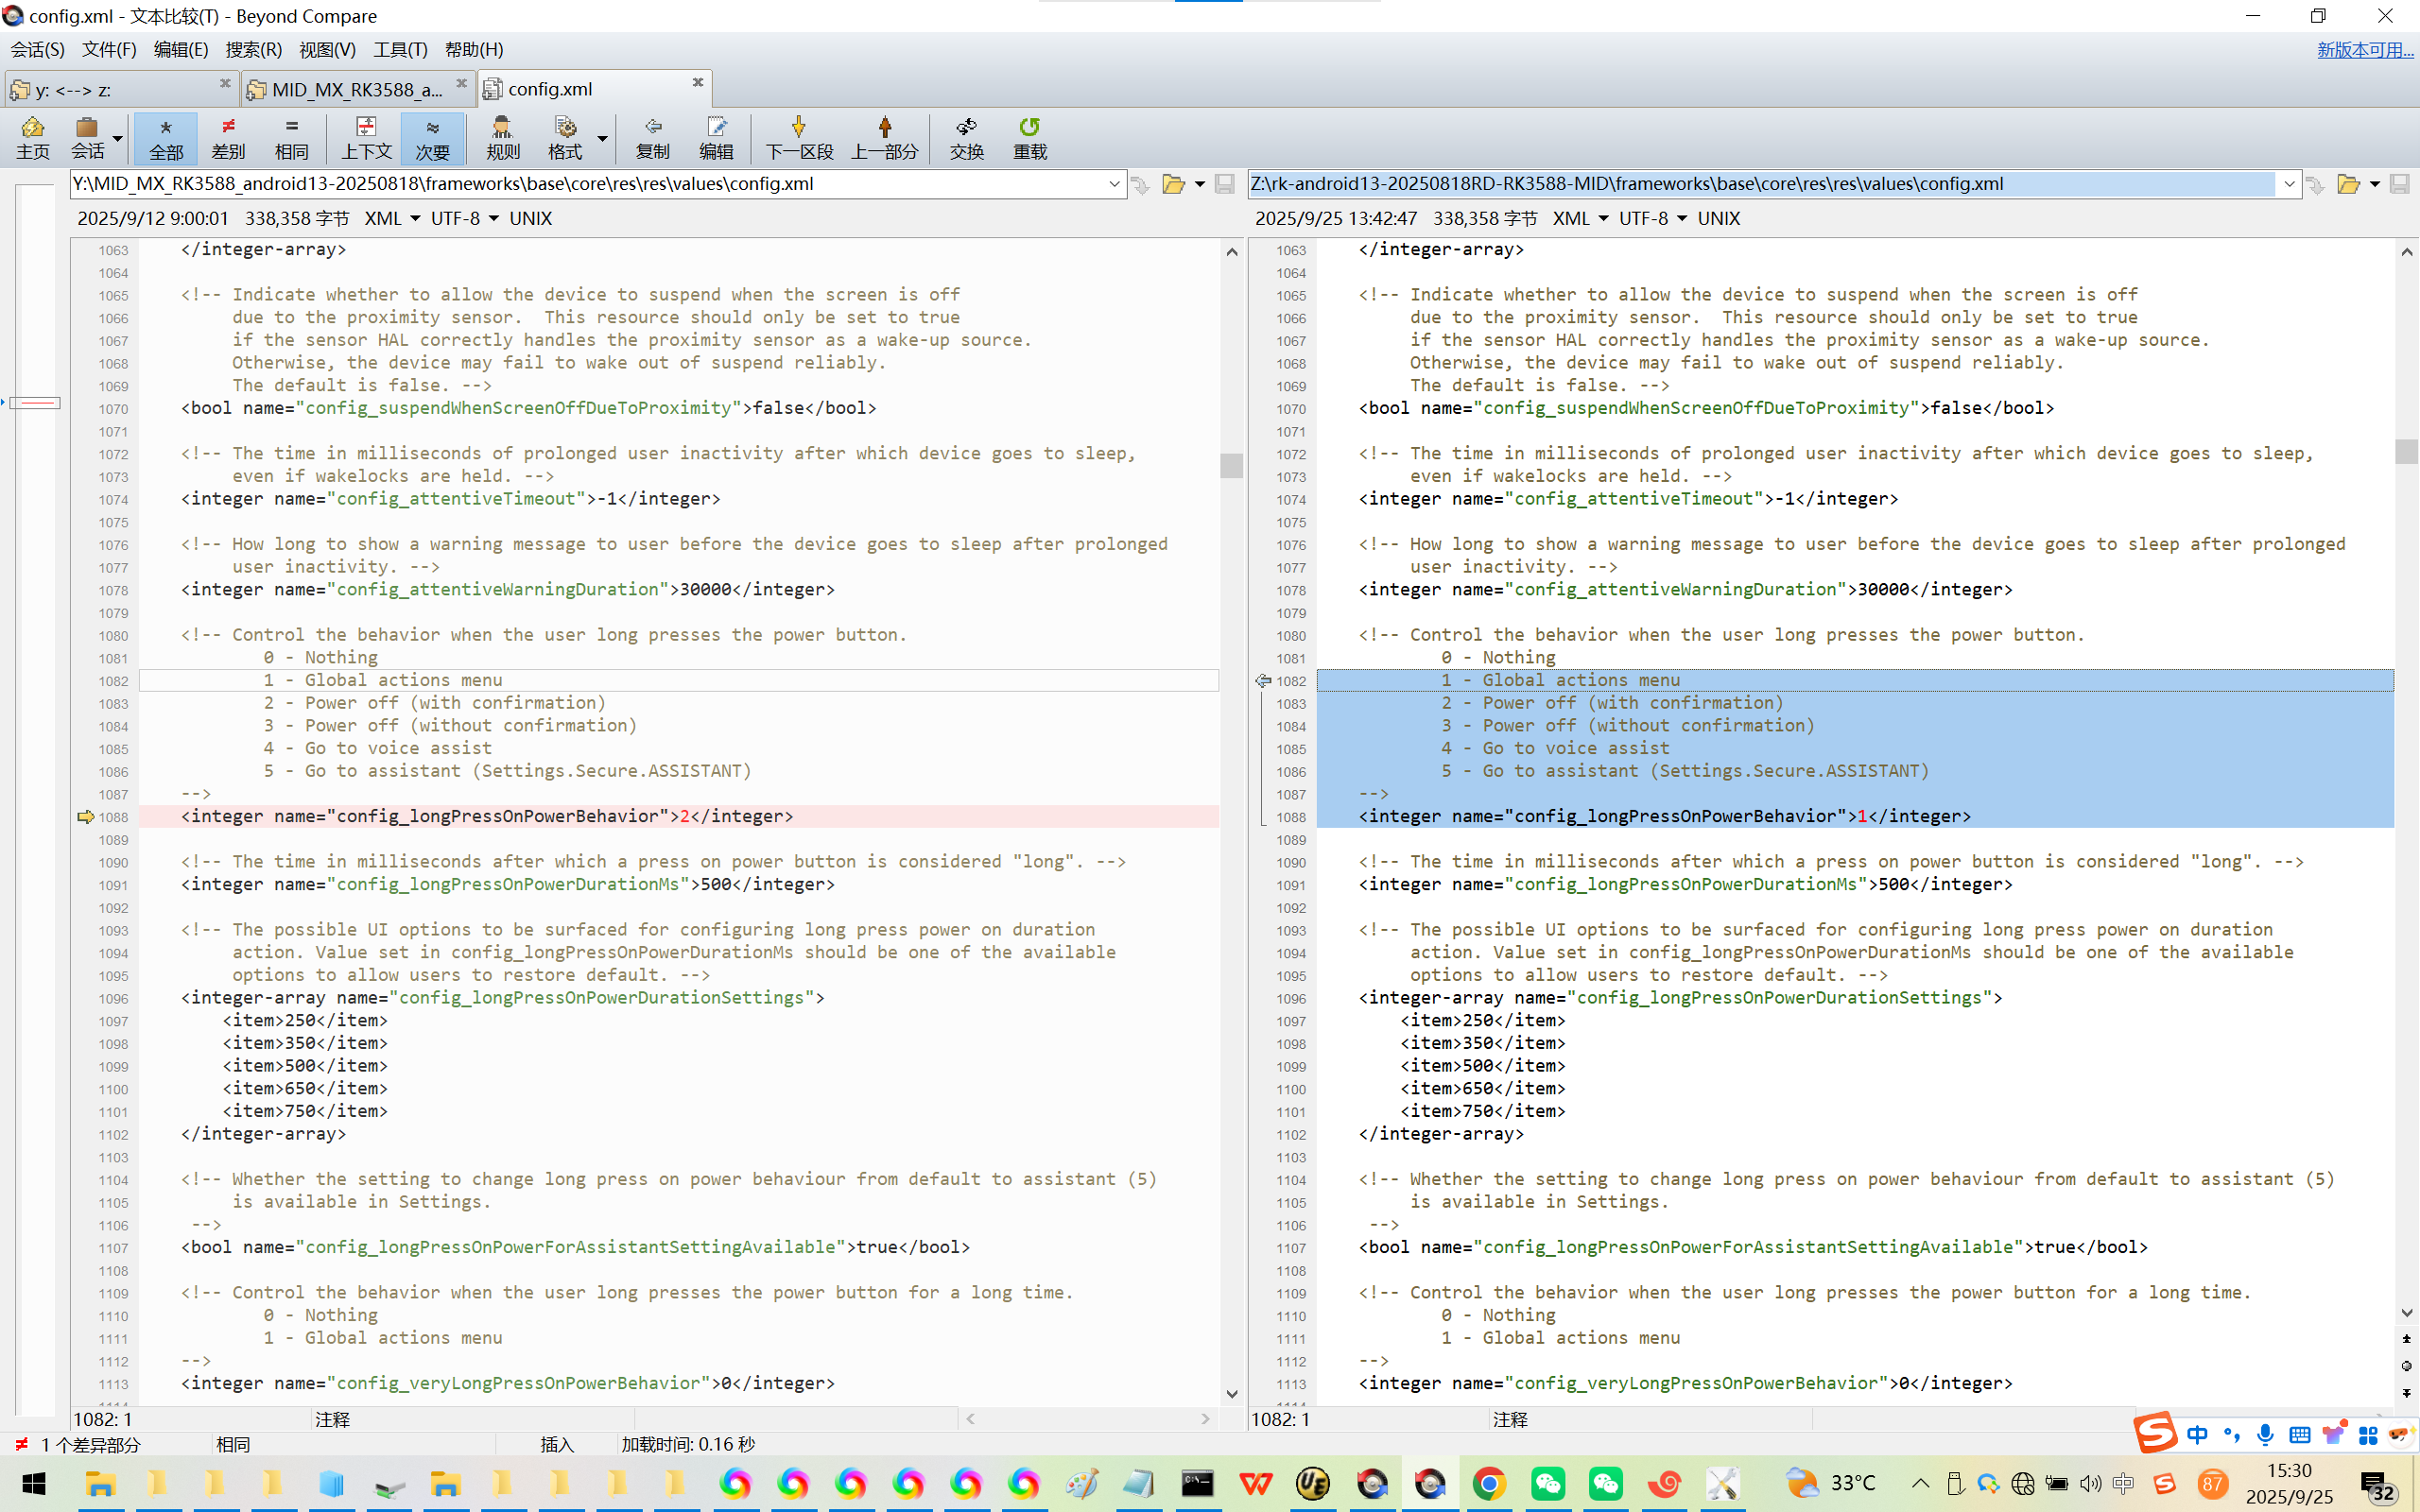Click the left pane vertical scrollbar thumb
This screenshot has height=1512, width=2420.
coord(1231,466)
